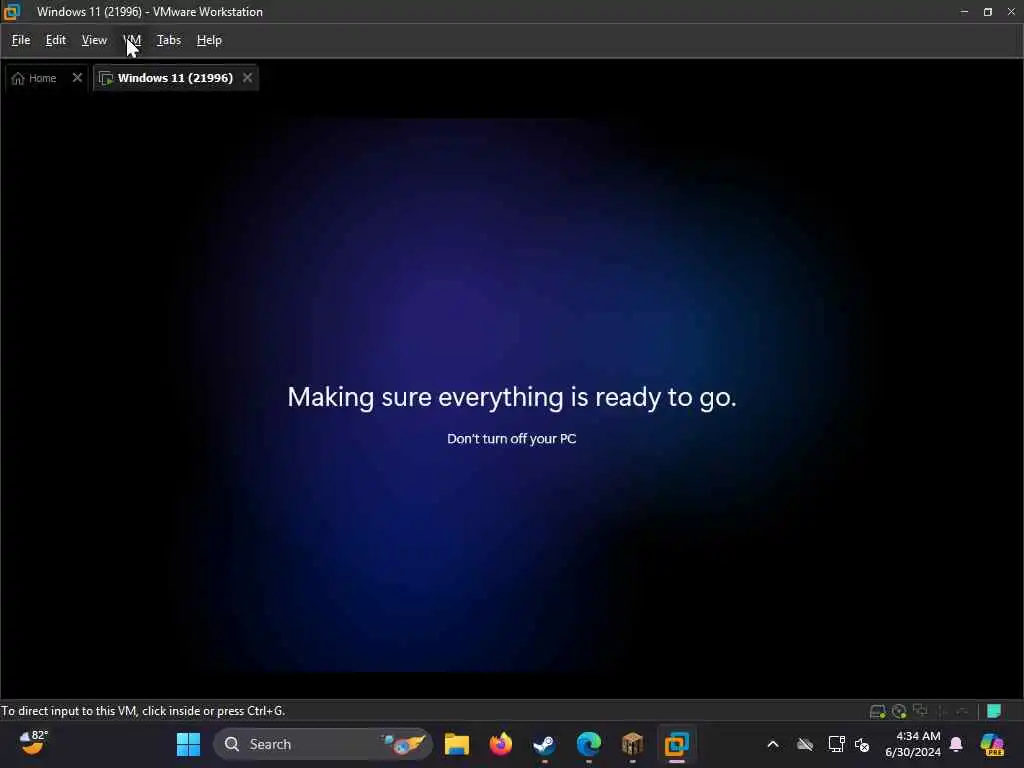Image resolution: width=1024 pixels, height=768 pixels.
Task: Open the View menu
Action: [94, 40]
